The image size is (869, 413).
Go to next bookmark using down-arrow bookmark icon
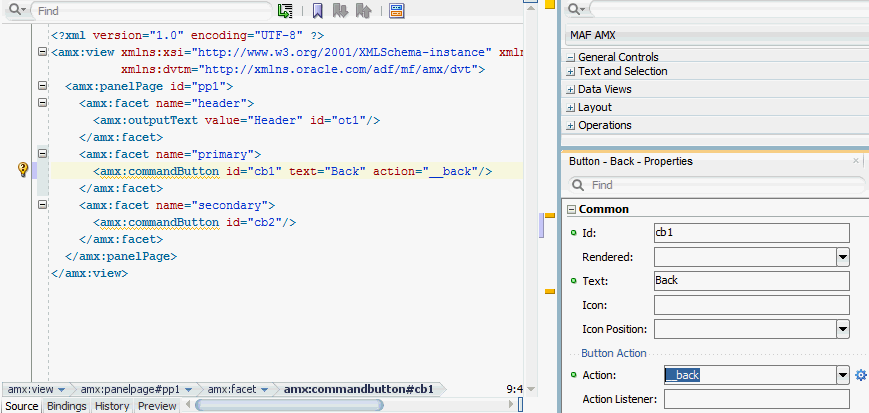click(340, 11)
